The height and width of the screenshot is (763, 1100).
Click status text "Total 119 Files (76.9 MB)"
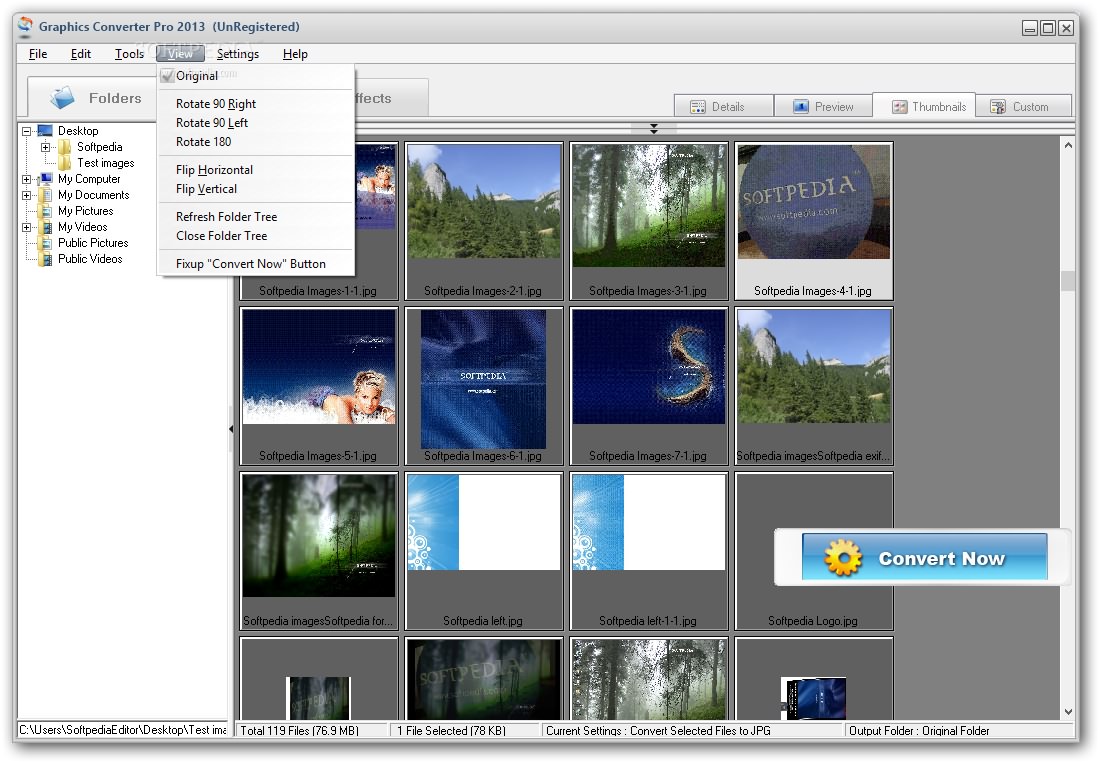[x=300, y=730]
